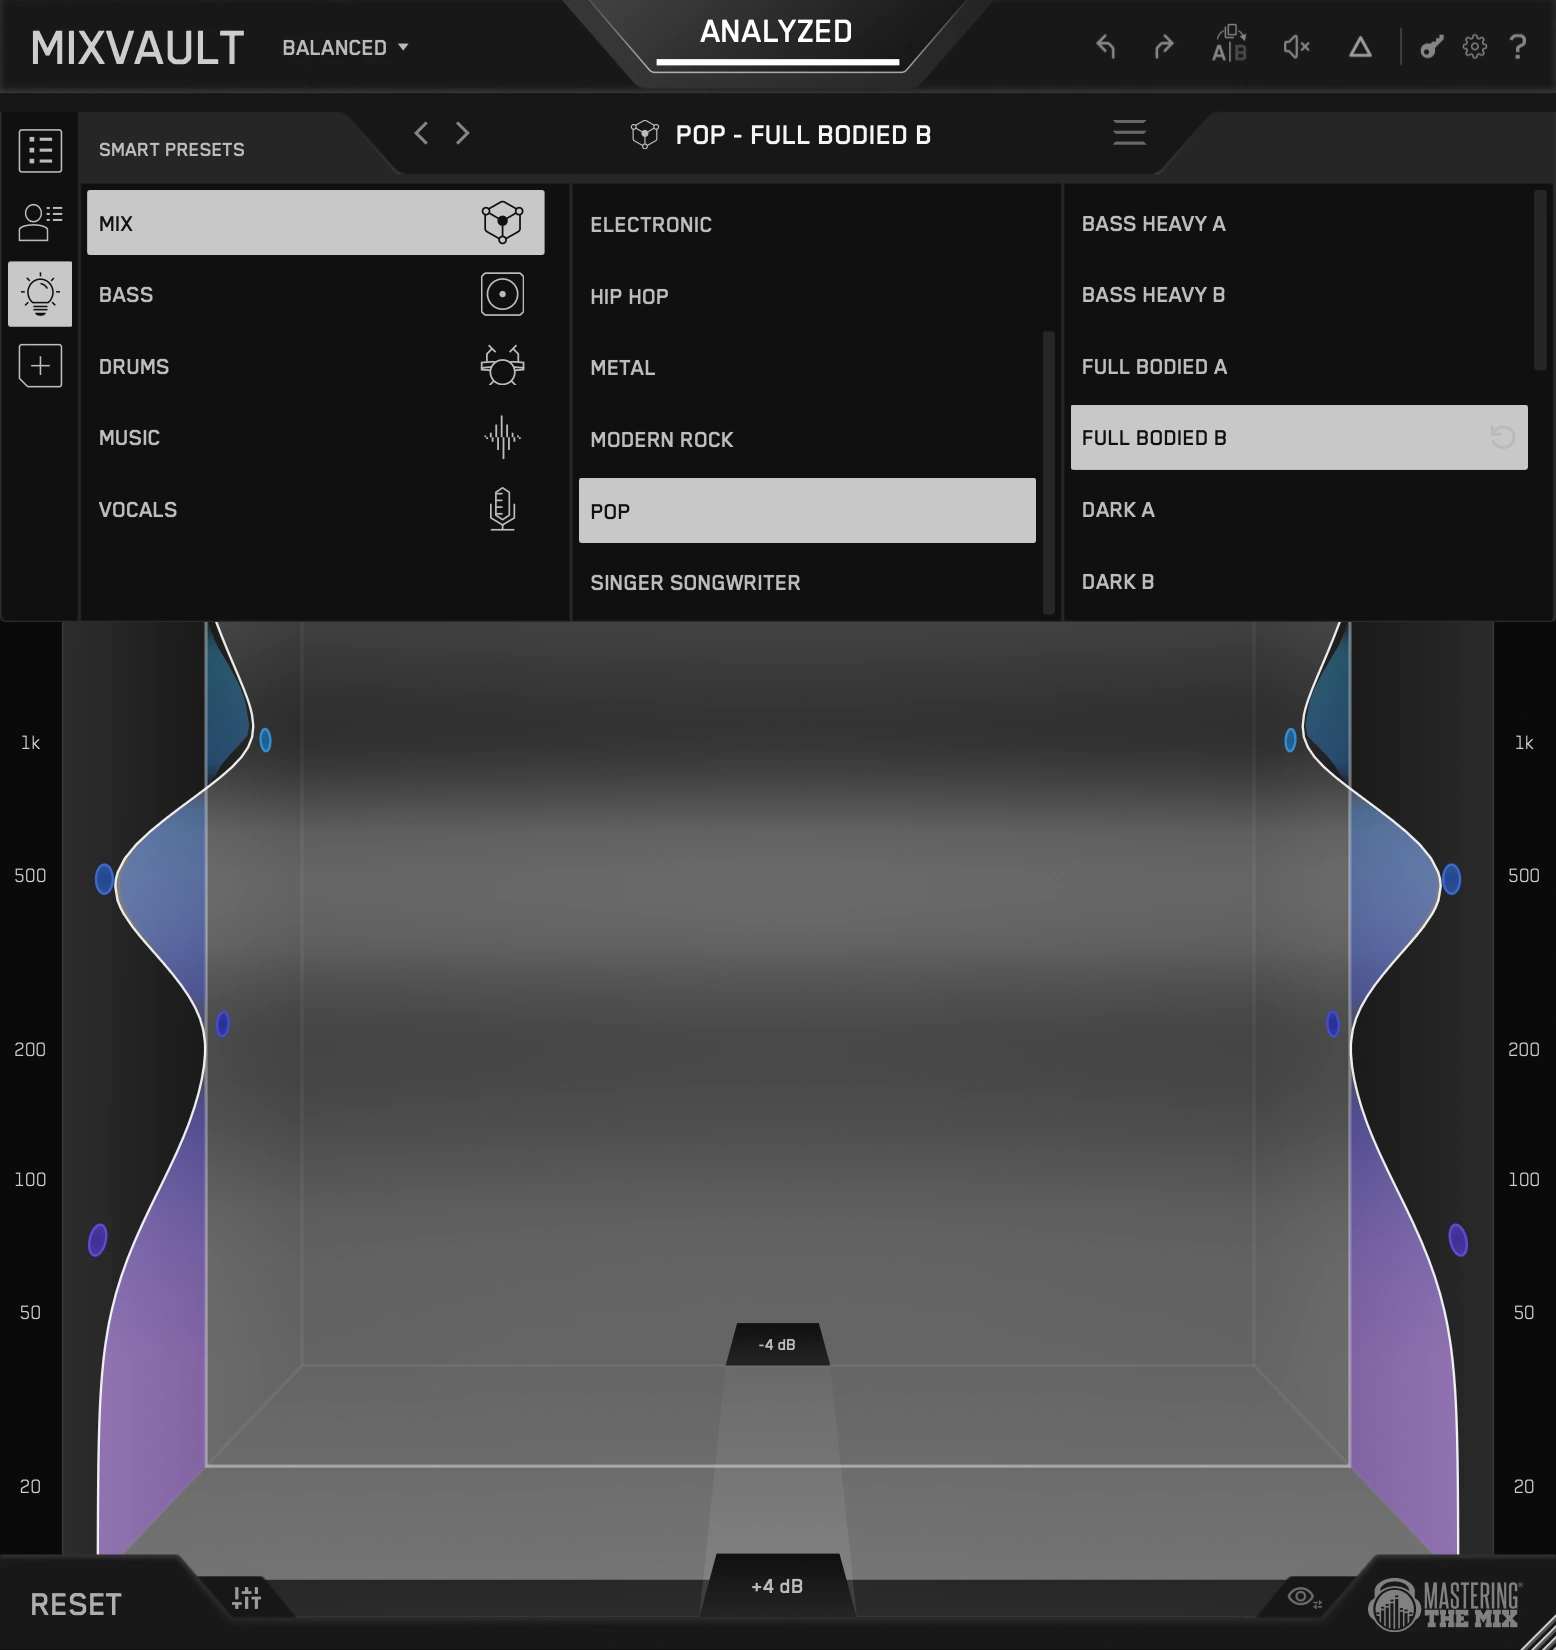The height and width of the screenshot is (1650, 1556).
Task: Select the smart presets lightbulb icon
Action: click(40, 294)
